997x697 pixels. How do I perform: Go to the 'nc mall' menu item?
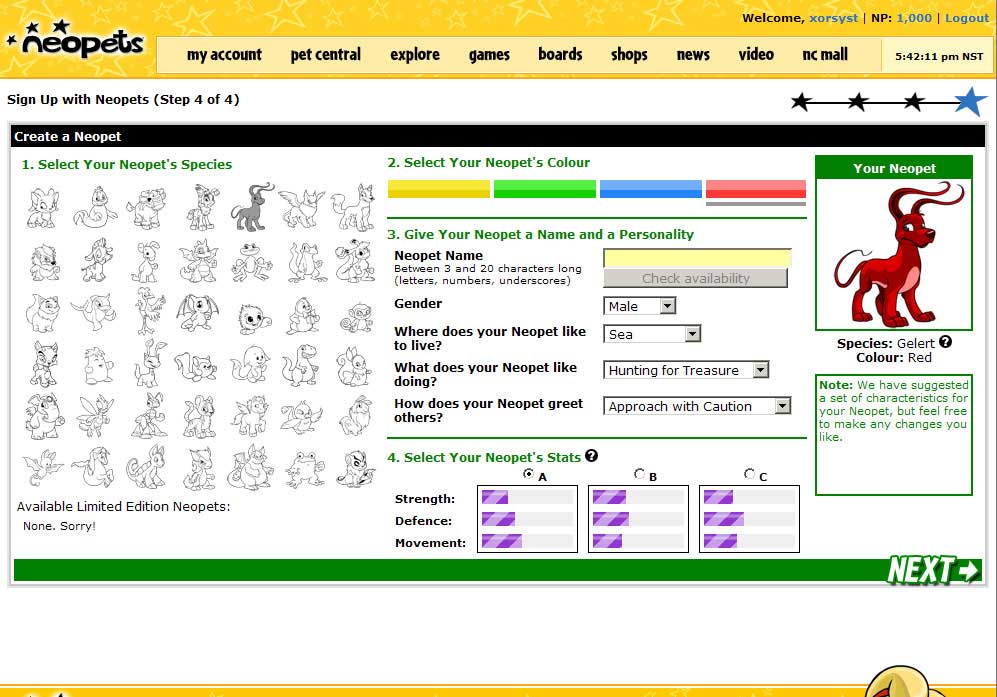click(x=825, y=55)
